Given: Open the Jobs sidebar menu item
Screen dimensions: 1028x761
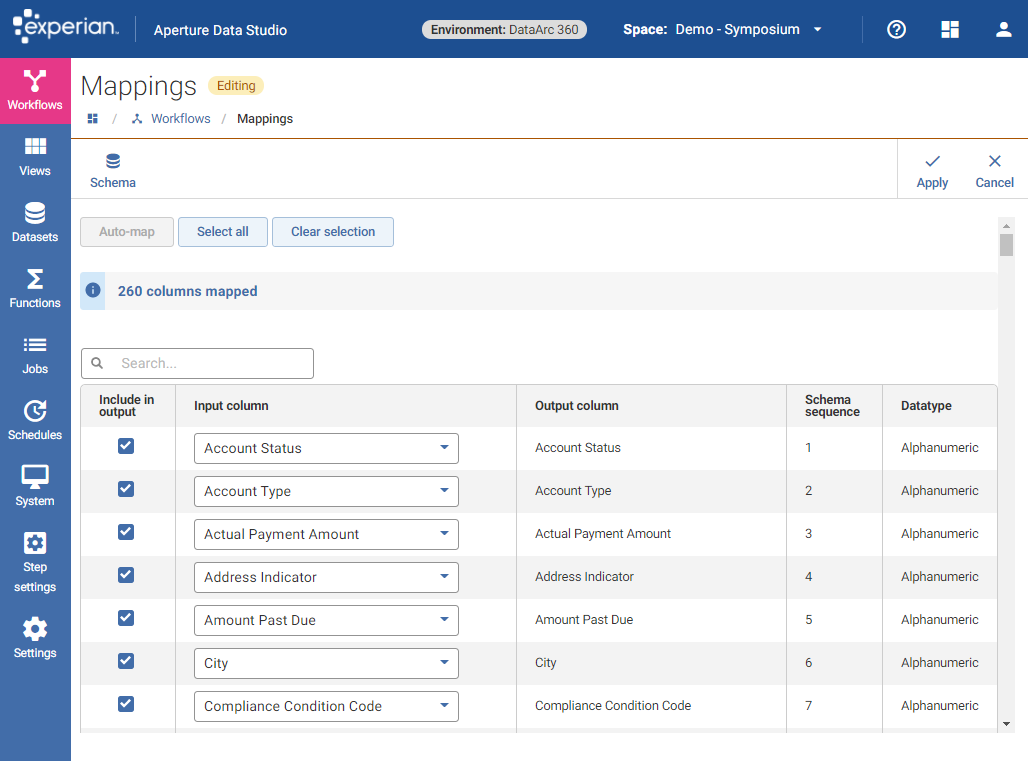Looking at the screenshot, I should [x=35, y=355].
